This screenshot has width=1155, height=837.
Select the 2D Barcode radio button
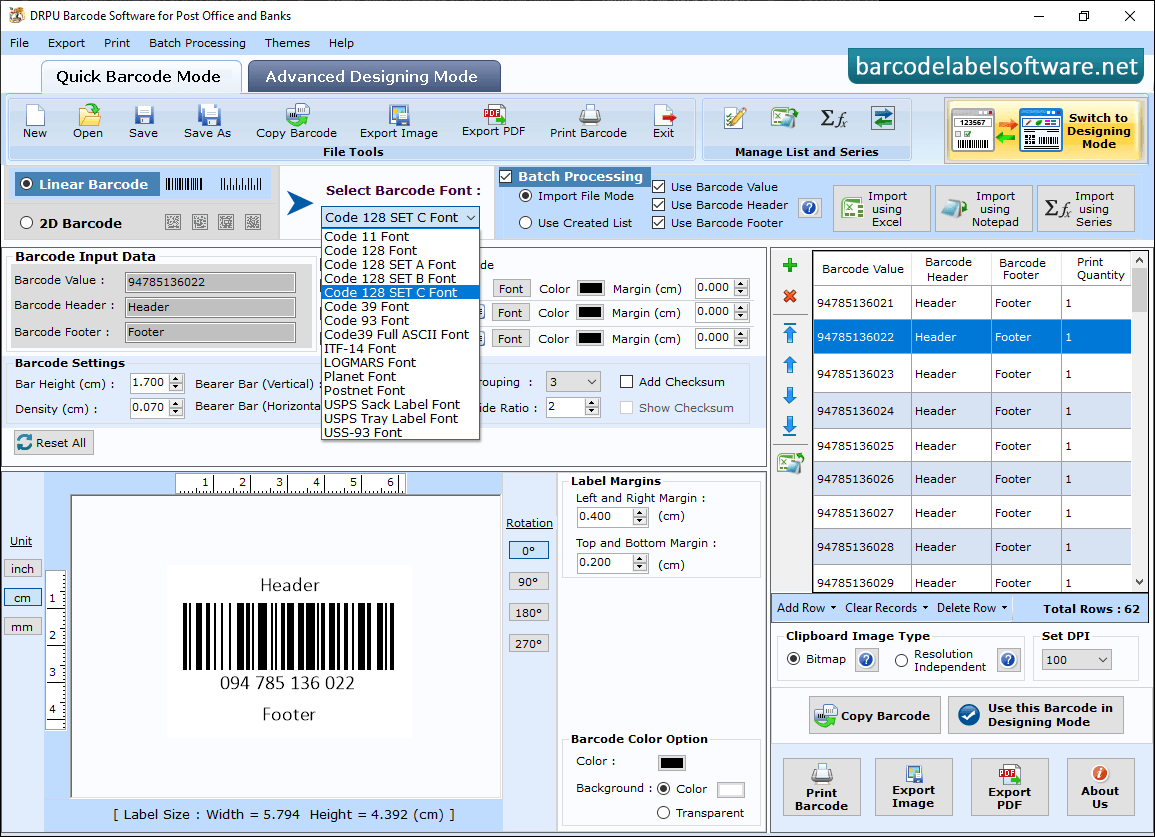27,223
